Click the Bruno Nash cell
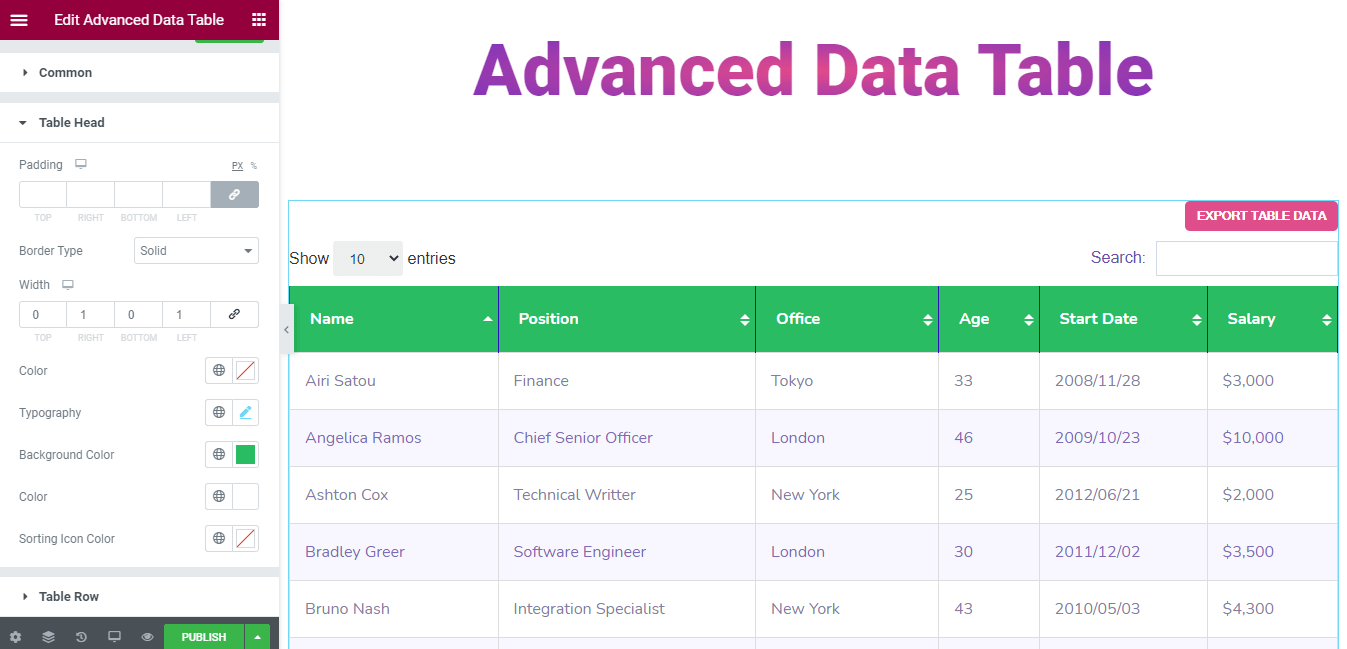The width and height of the screenshot is (1347, 649). click(393, 609)
